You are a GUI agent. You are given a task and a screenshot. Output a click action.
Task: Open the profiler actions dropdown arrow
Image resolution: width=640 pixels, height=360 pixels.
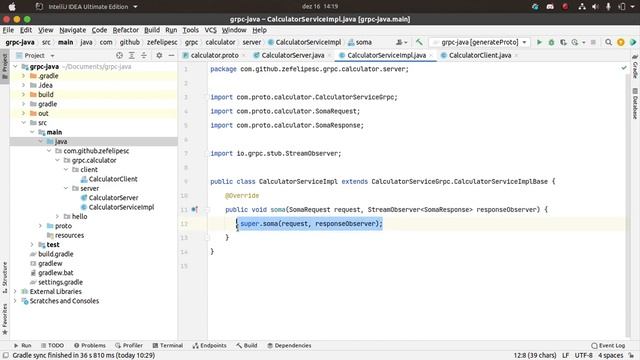[583, 42]
